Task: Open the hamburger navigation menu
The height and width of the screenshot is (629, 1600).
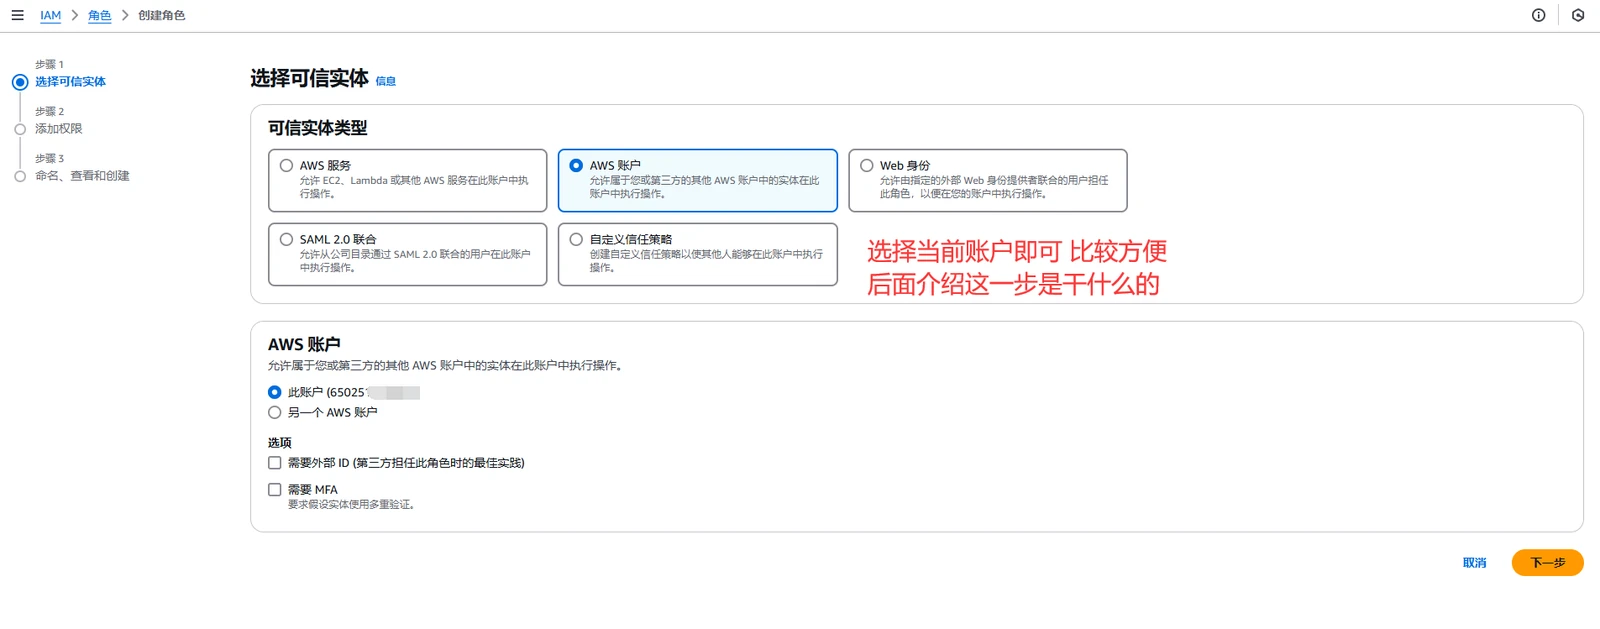Action: tap(17, 15)
